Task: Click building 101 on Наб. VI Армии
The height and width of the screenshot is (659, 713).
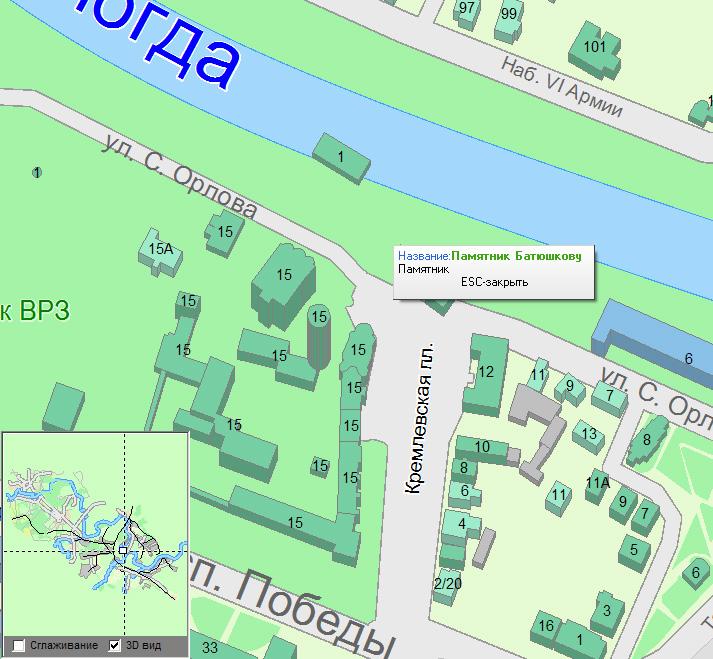Action: pyautogui.click(x=594, y=47)
